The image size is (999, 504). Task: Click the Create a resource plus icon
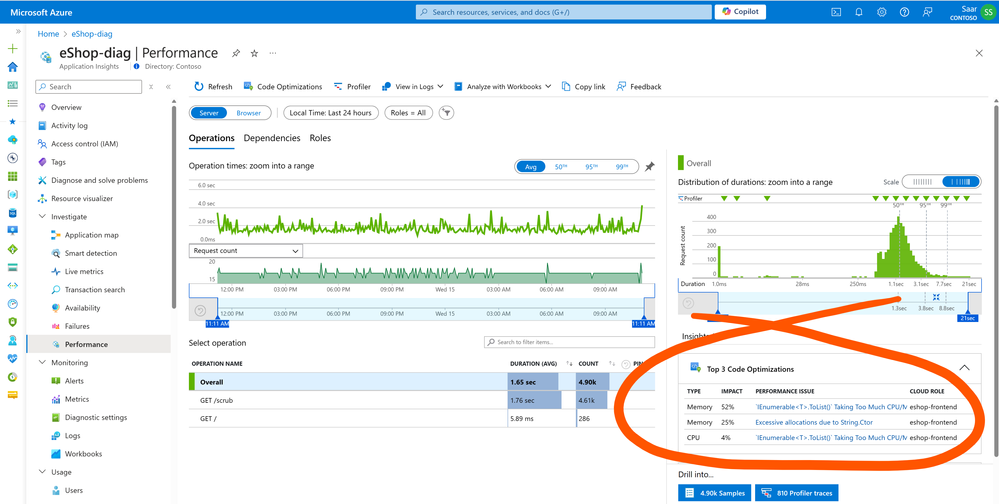click(13, 48)
